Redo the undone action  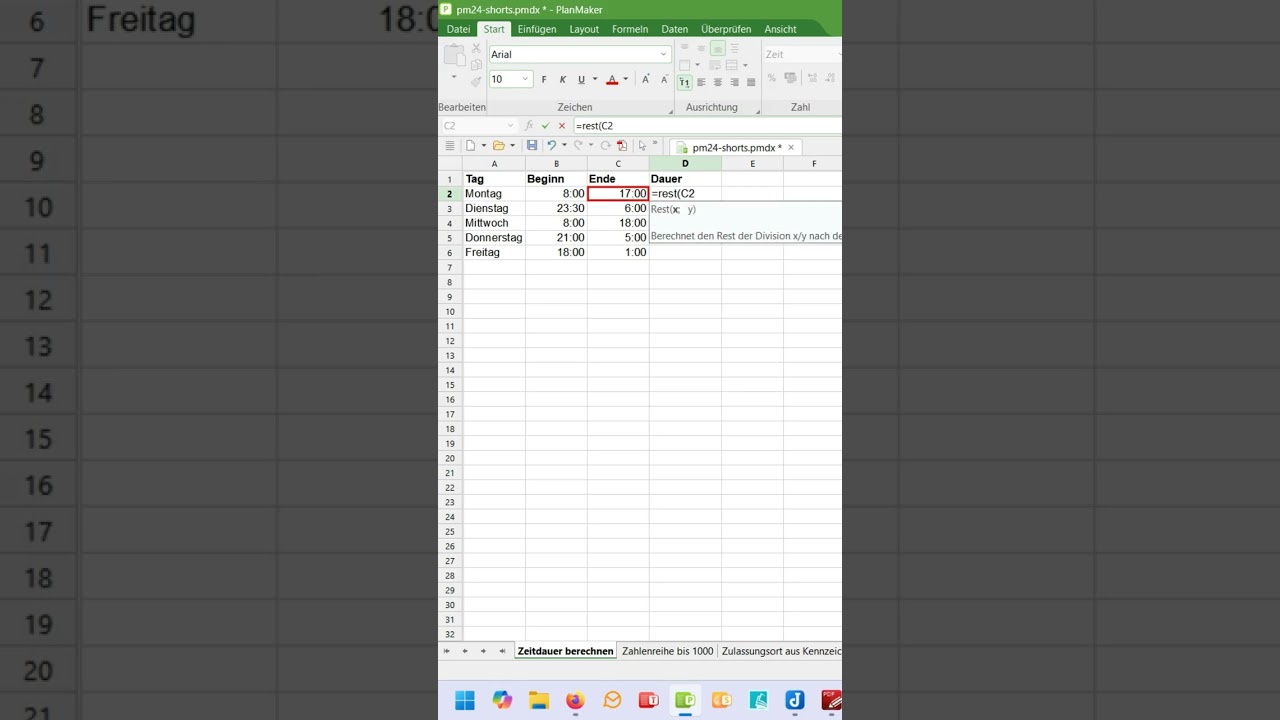tap(578, 145)
